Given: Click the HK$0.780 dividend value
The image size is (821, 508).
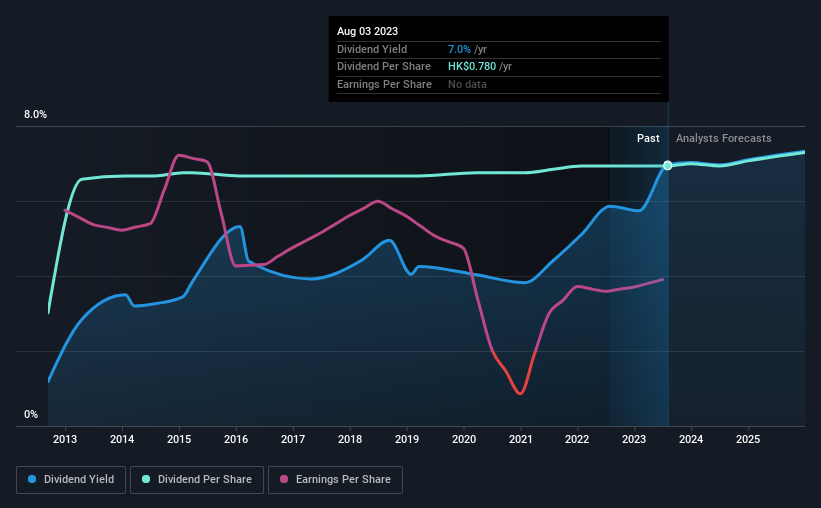Looking at the screenshot, I should pos(472,67).
